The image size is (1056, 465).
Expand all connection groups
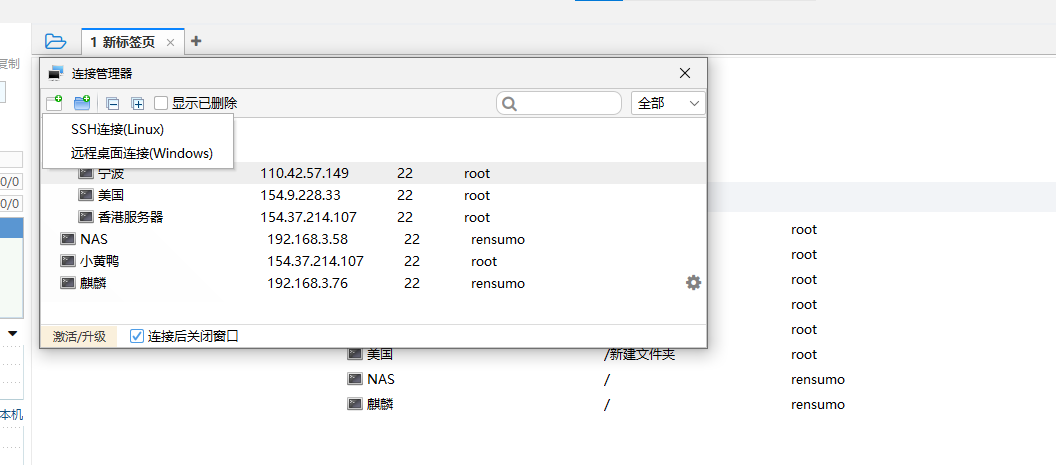(138, 103)
